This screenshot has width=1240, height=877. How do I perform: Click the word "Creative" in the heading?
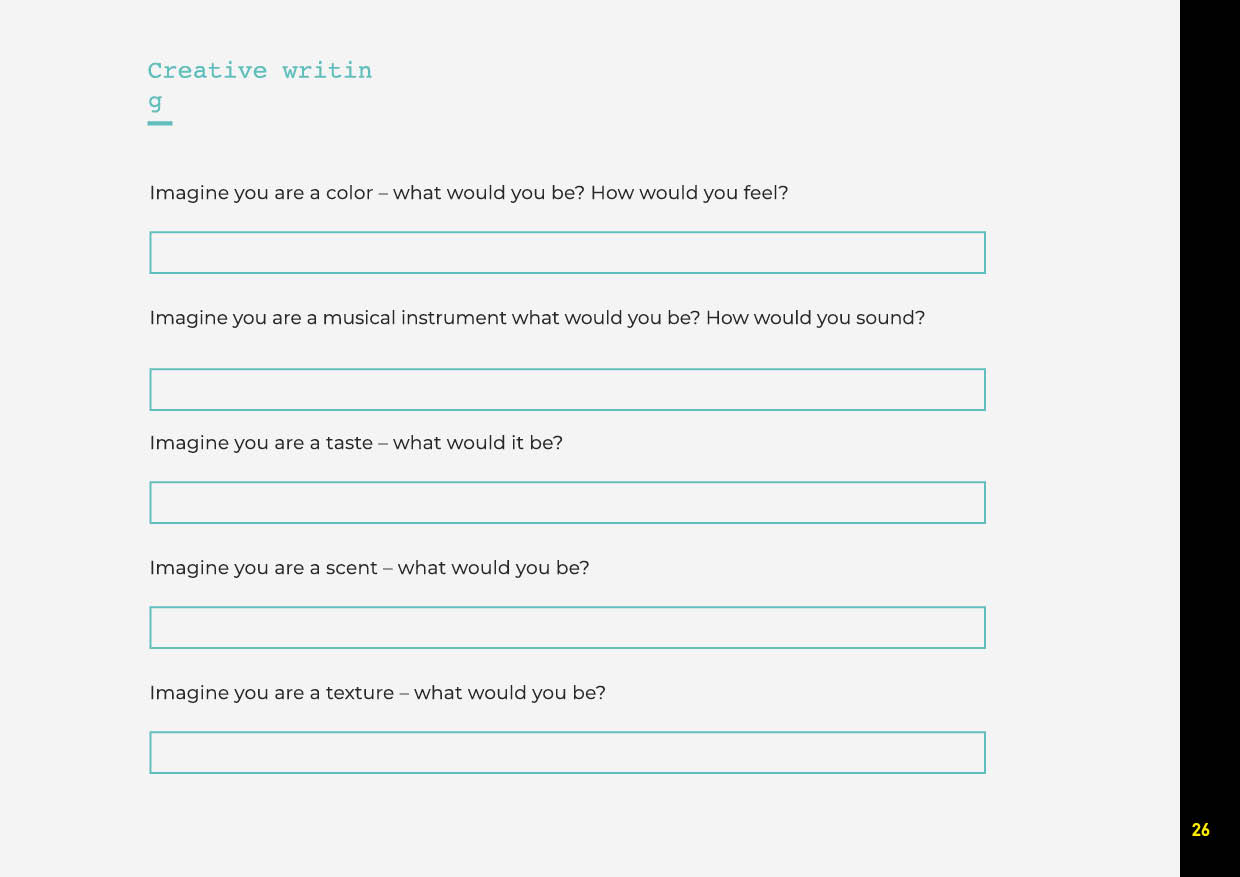207,71
